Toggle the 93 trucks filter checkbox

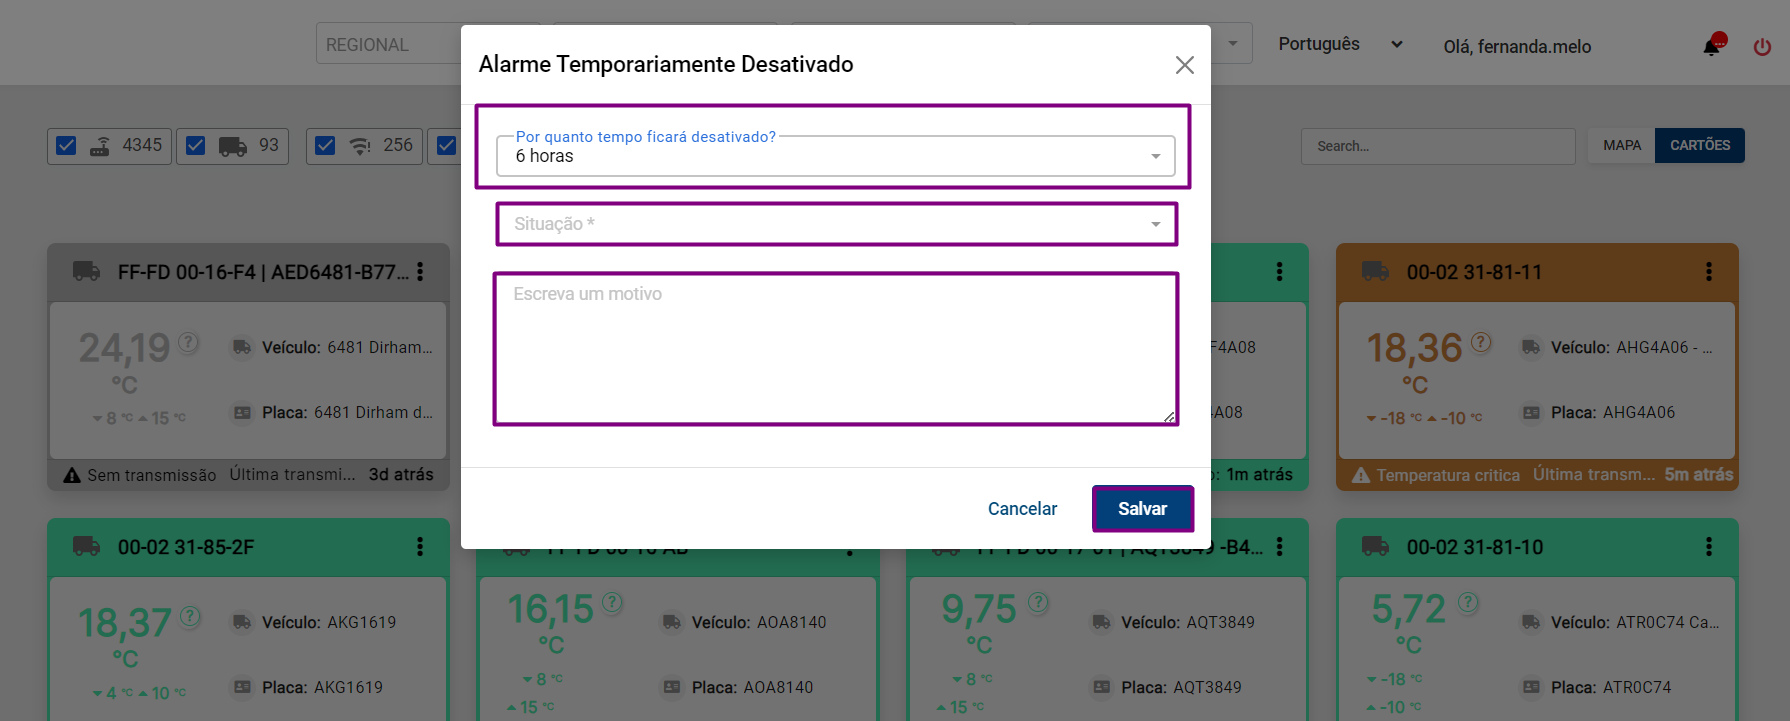(x=196, y=146)
